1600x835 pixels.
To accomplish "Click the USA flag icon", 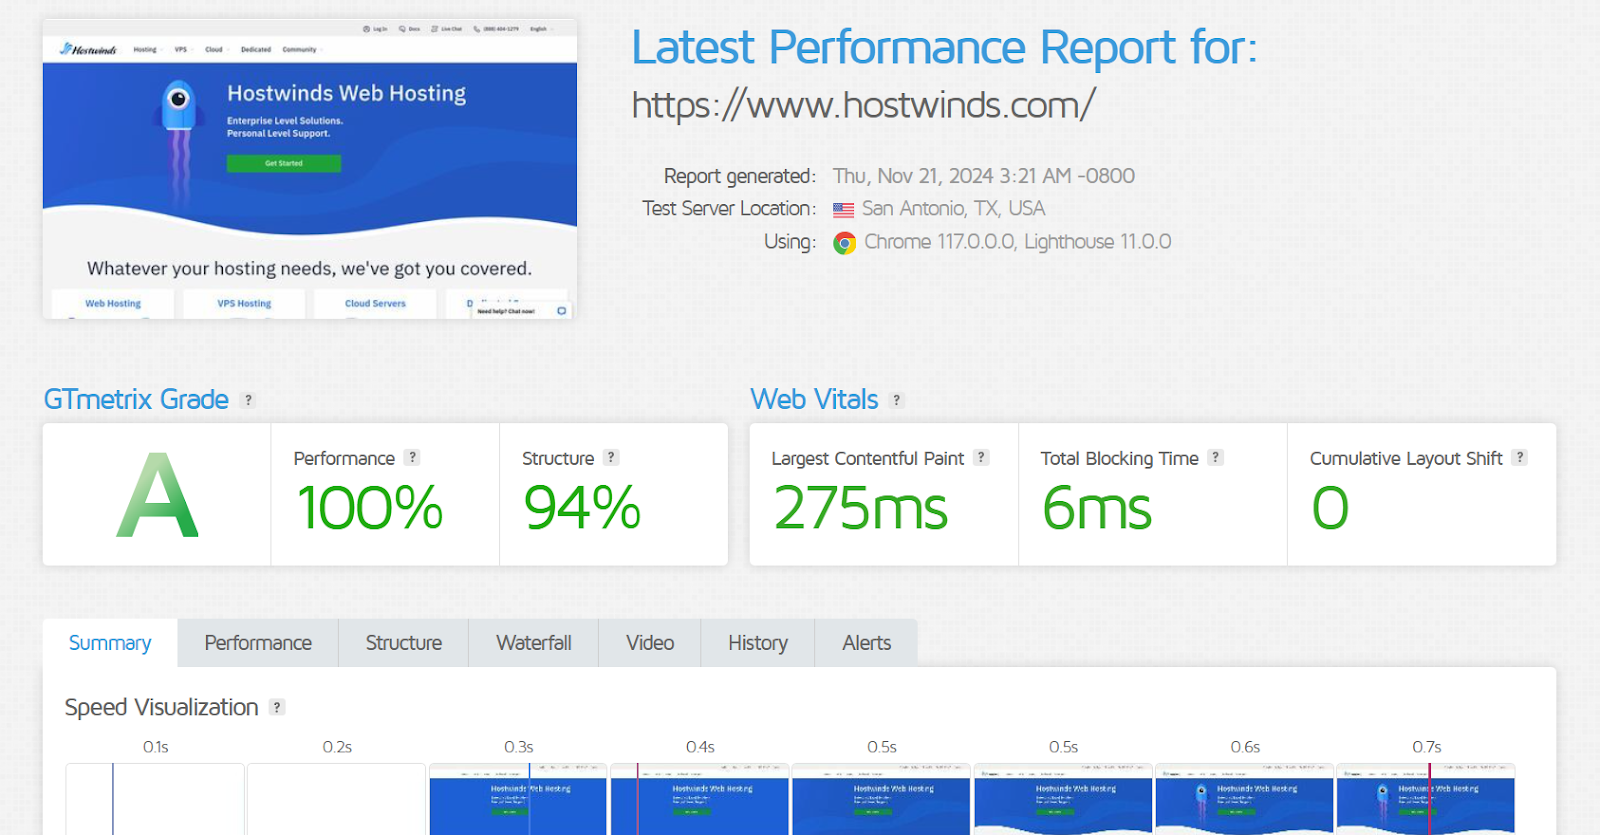I will tap(844, 210).
